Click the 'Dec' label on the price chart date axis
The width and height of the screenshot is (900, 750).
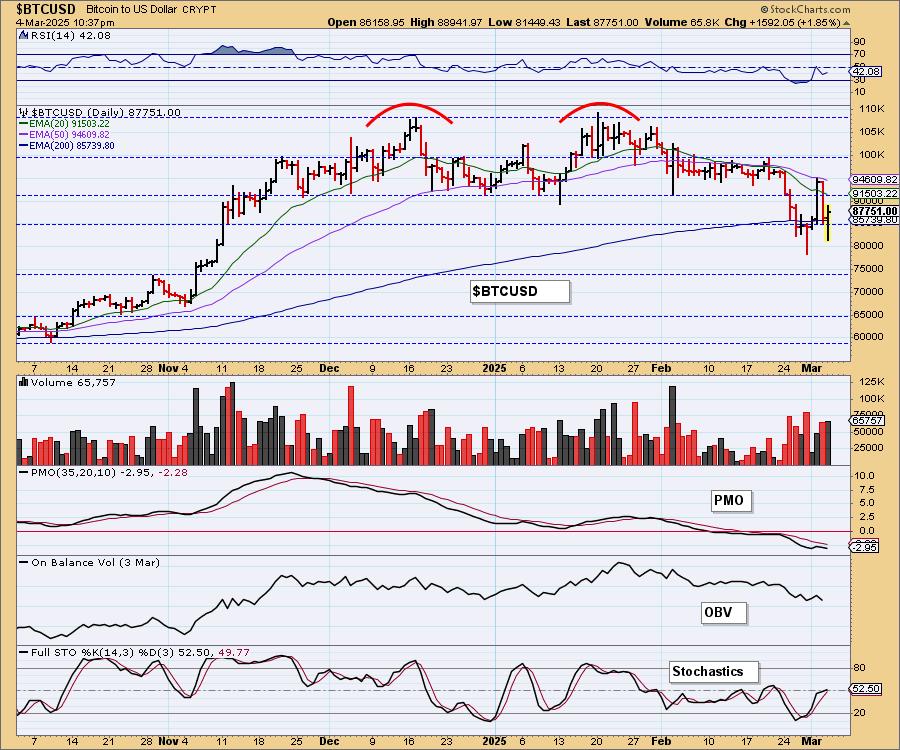coord(329,368)
